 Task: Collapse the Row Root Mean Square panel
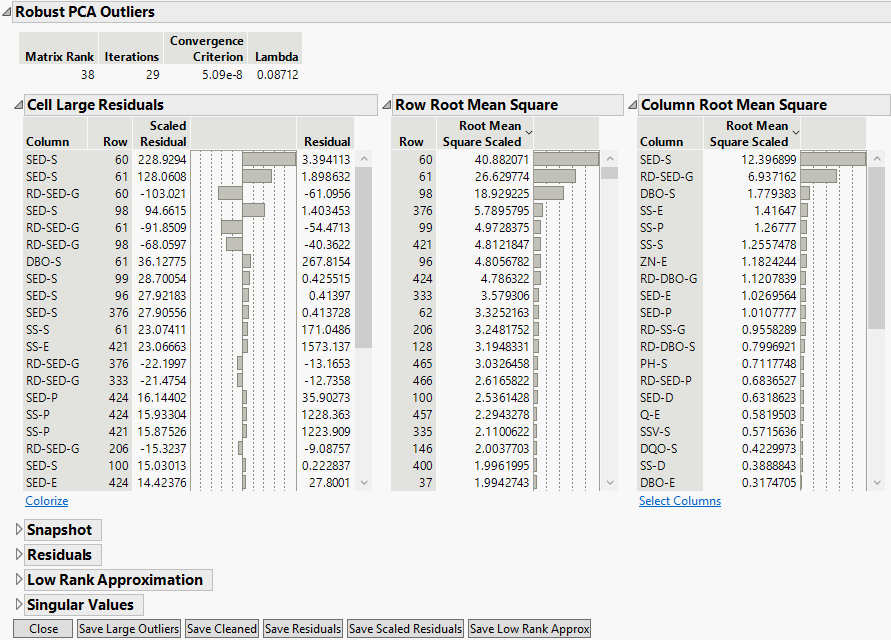[x=386, y=104]
